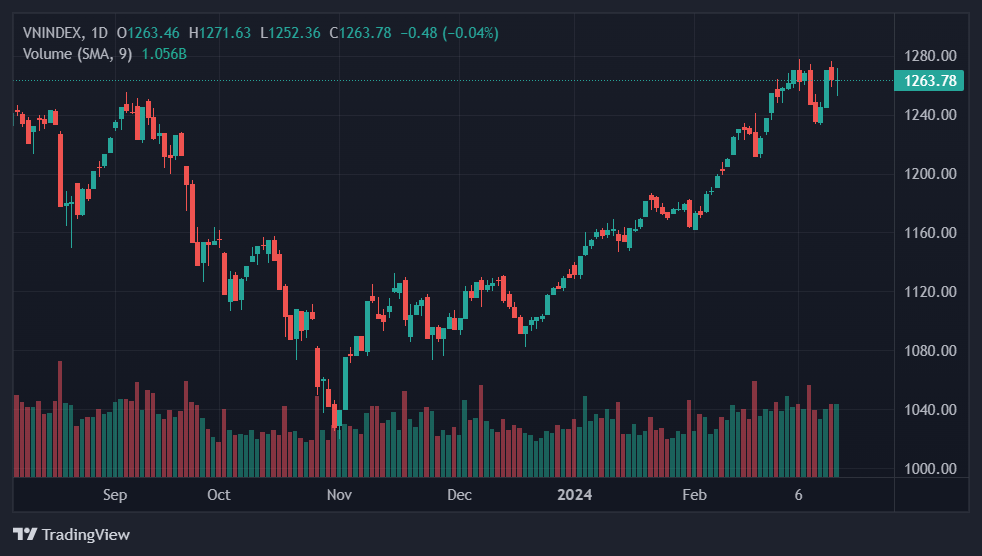Click the 1000.00 price axis label
The height and width of the screenshot is (556, 982).
(929, 469)
